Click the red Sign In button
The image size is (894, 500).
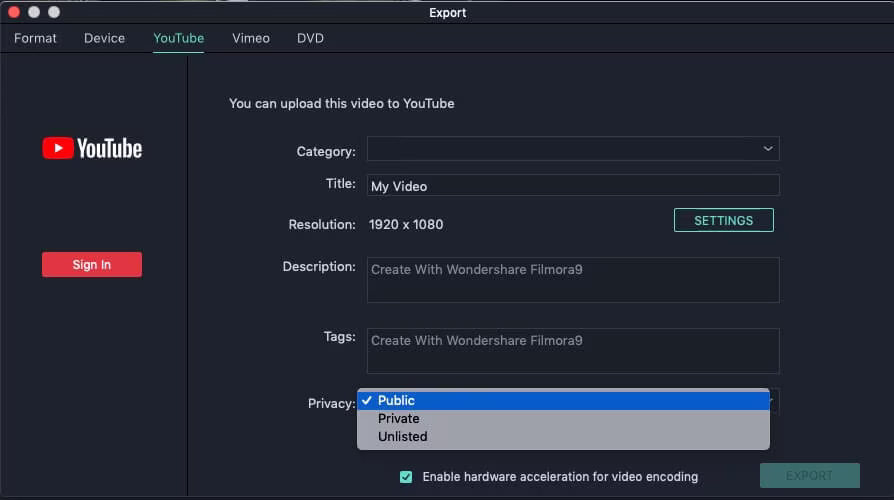coord(92,264)
